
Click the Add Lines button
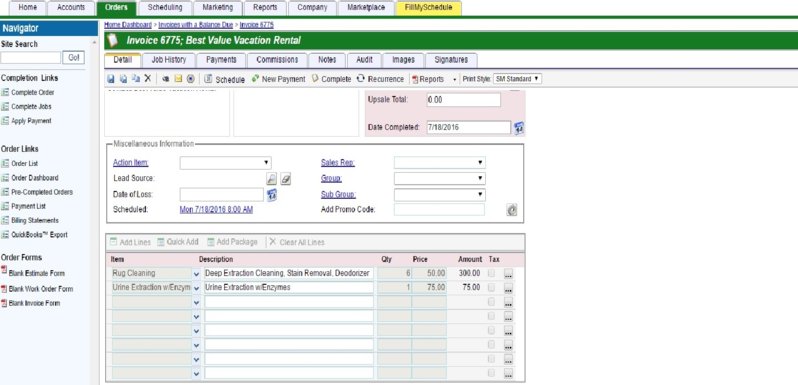130,242
